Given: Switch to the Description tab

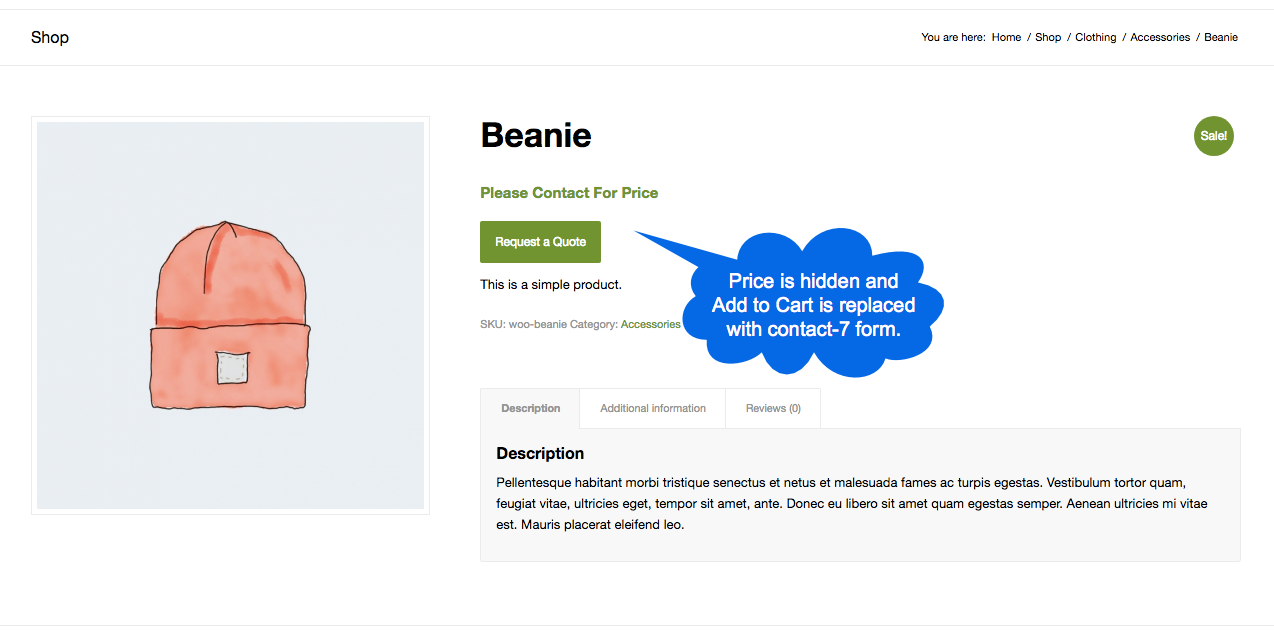Looking at the screenshot, I should click(x=531, y=408).
